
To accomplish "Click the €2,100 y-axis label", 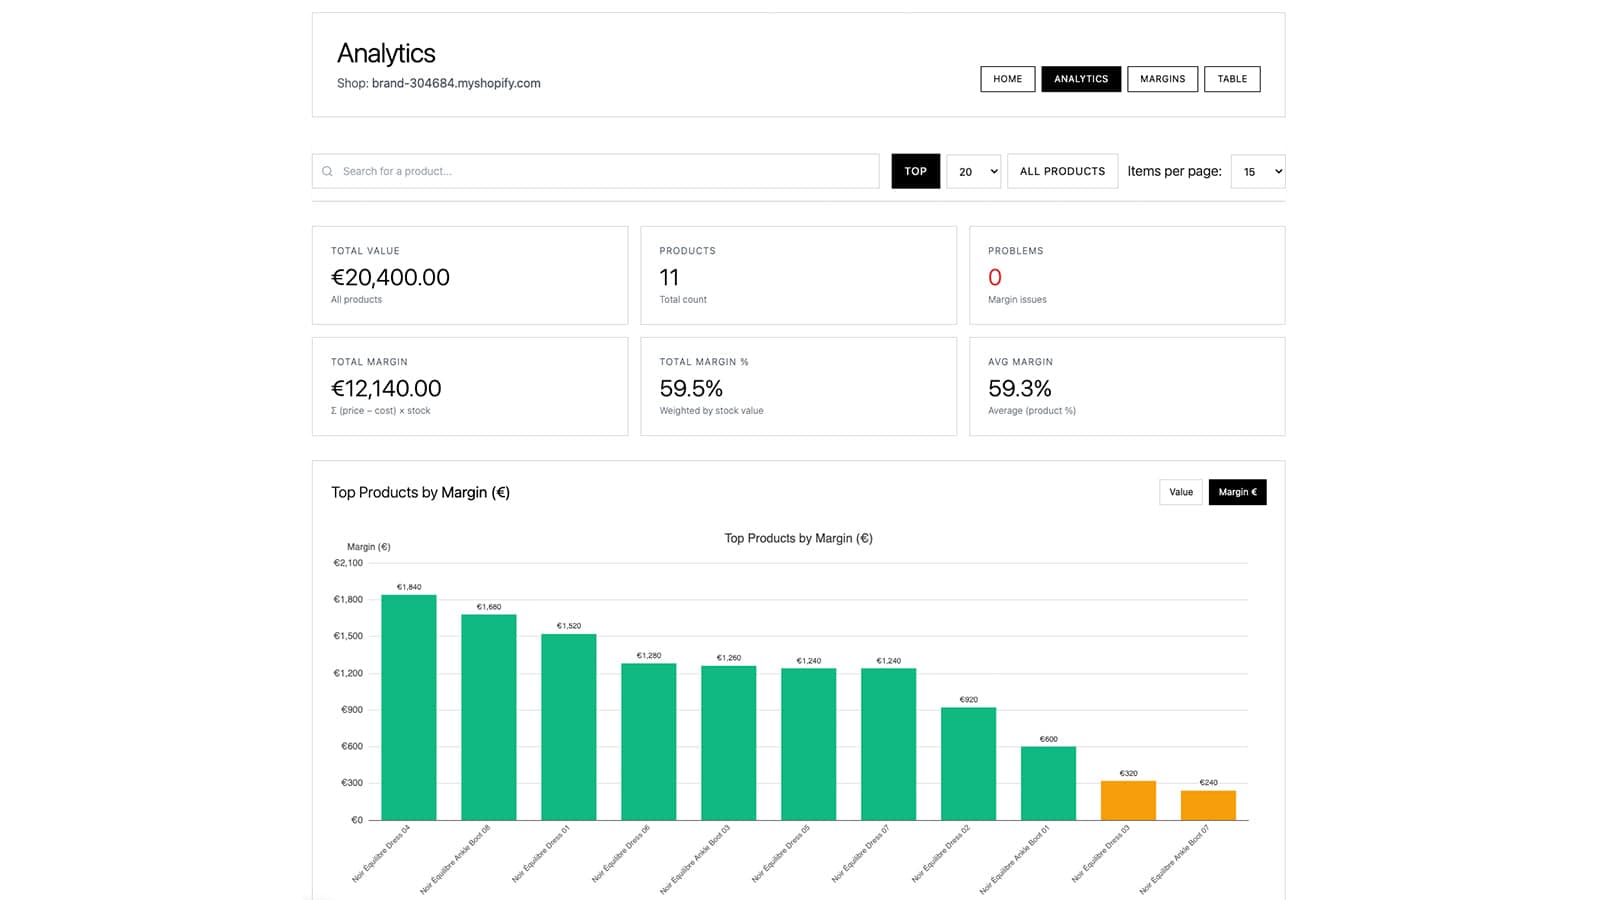I will coord(348,563).
